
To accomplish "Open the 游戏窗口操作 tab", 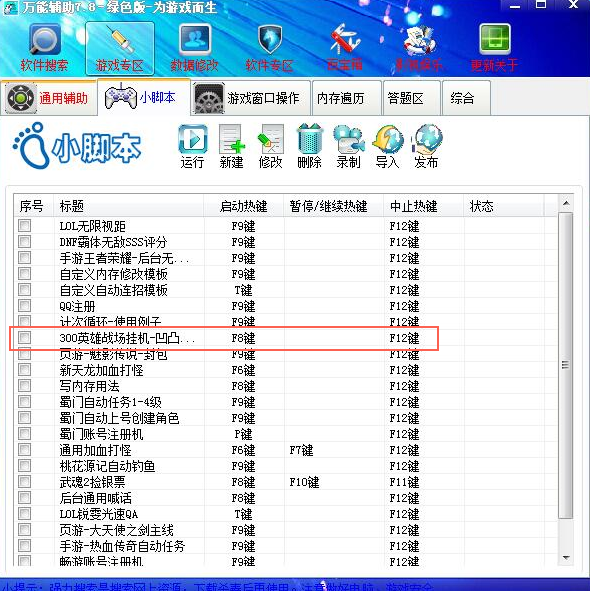I will [251, 98].
